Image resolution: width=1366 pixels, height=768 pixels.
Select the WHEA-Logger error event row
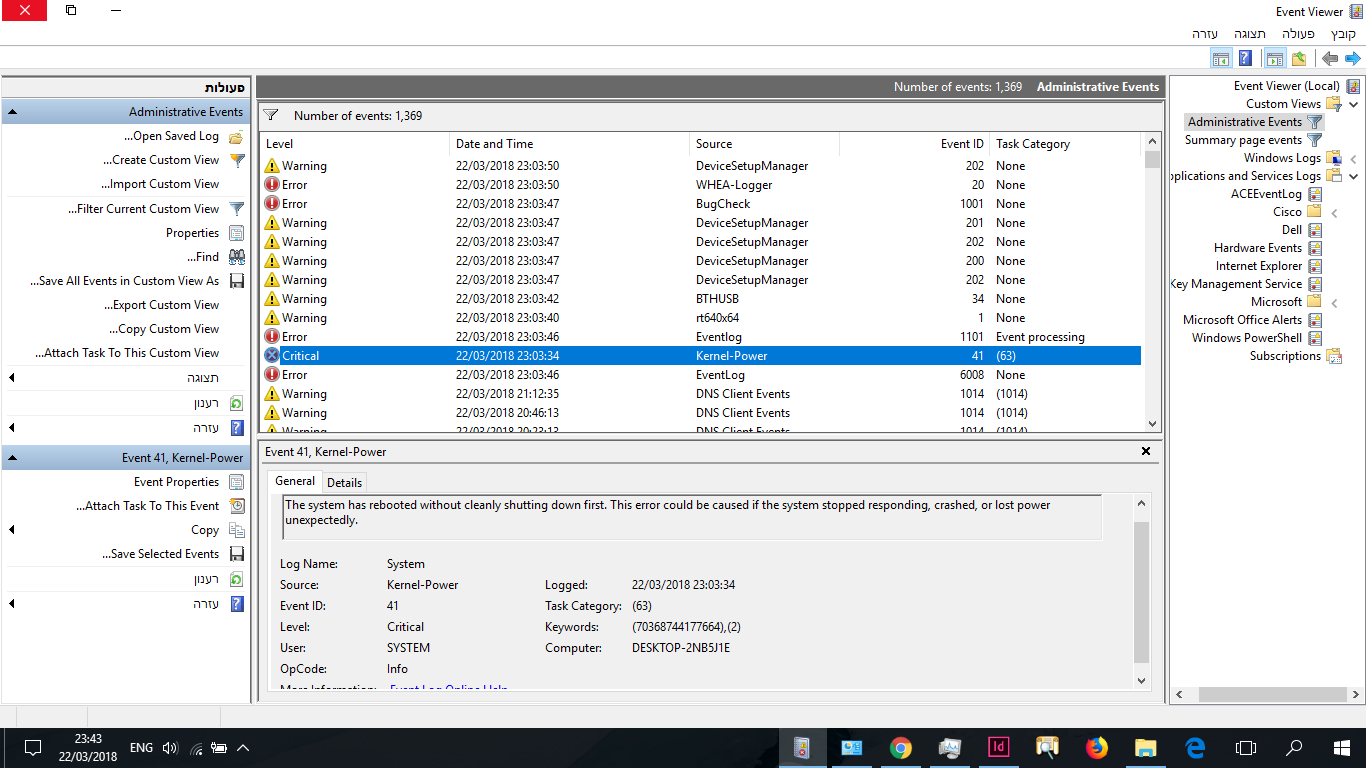tap(700, 185)
